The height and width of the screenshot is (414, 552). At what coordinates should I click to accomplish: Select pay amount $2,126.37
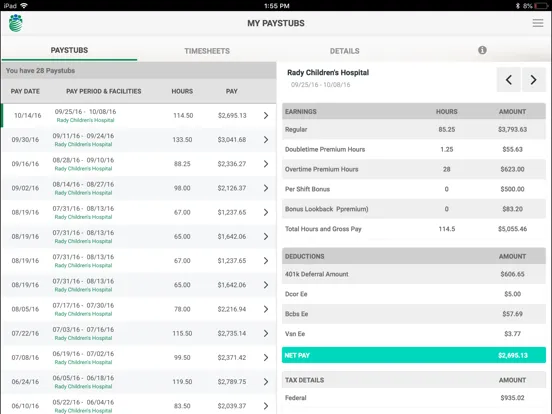point(232,188)
